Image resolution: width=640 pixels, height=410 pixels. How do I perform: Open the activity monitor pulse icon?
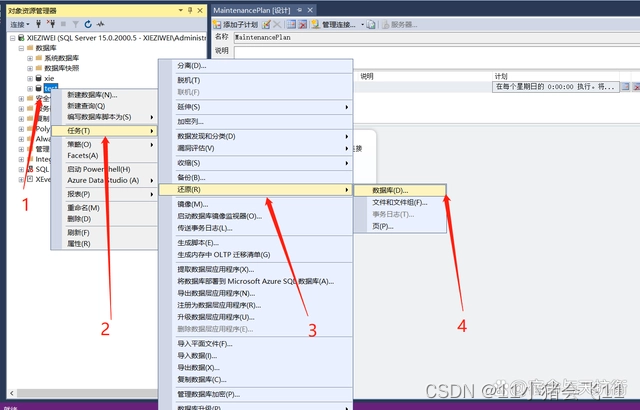coord(100,24)
